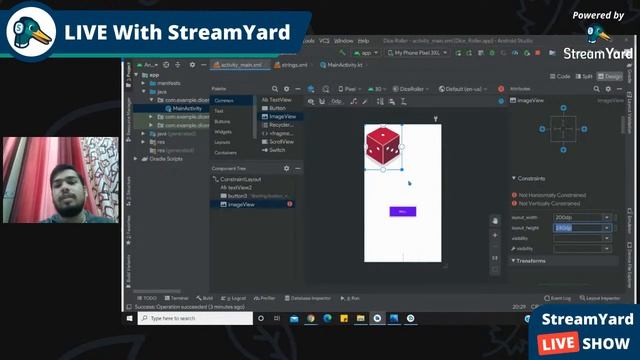Toggle the magnet autoconnect icon
This screenshot has height=360, width=640.
click(322, 101)
